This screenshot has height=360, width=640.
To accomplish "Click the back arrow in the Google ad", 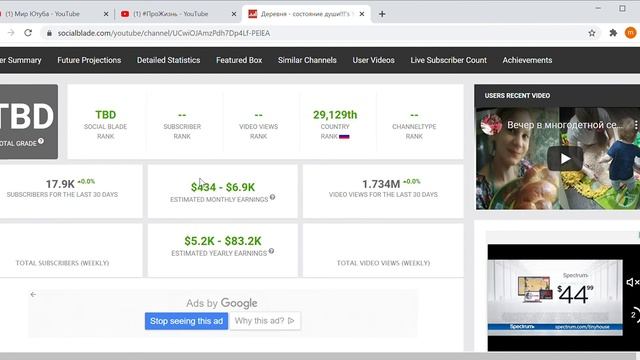I will point(33,294).
